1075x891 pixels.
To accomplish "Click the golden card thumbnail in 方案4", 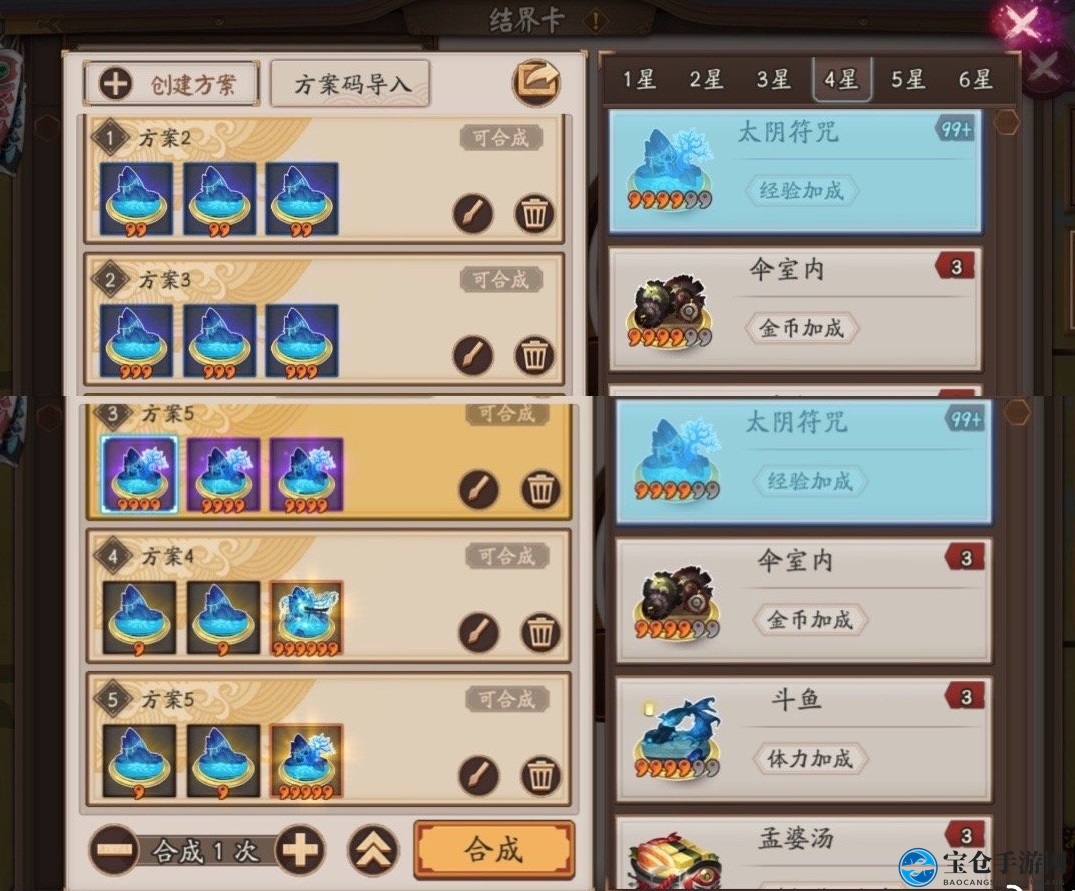I will coord(306,619).
